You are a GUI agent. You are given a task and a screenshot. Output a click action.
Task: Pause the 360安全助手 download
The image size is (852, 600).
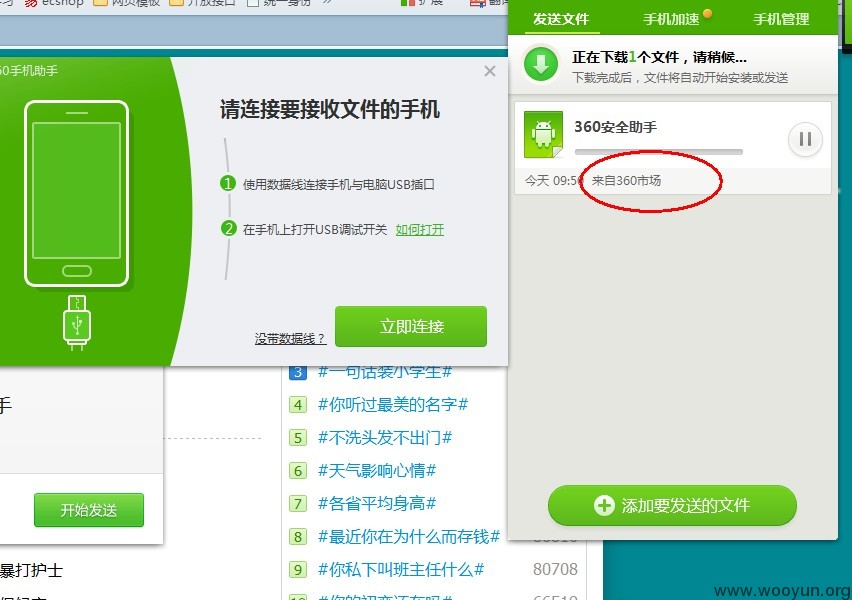click(805, 140)
